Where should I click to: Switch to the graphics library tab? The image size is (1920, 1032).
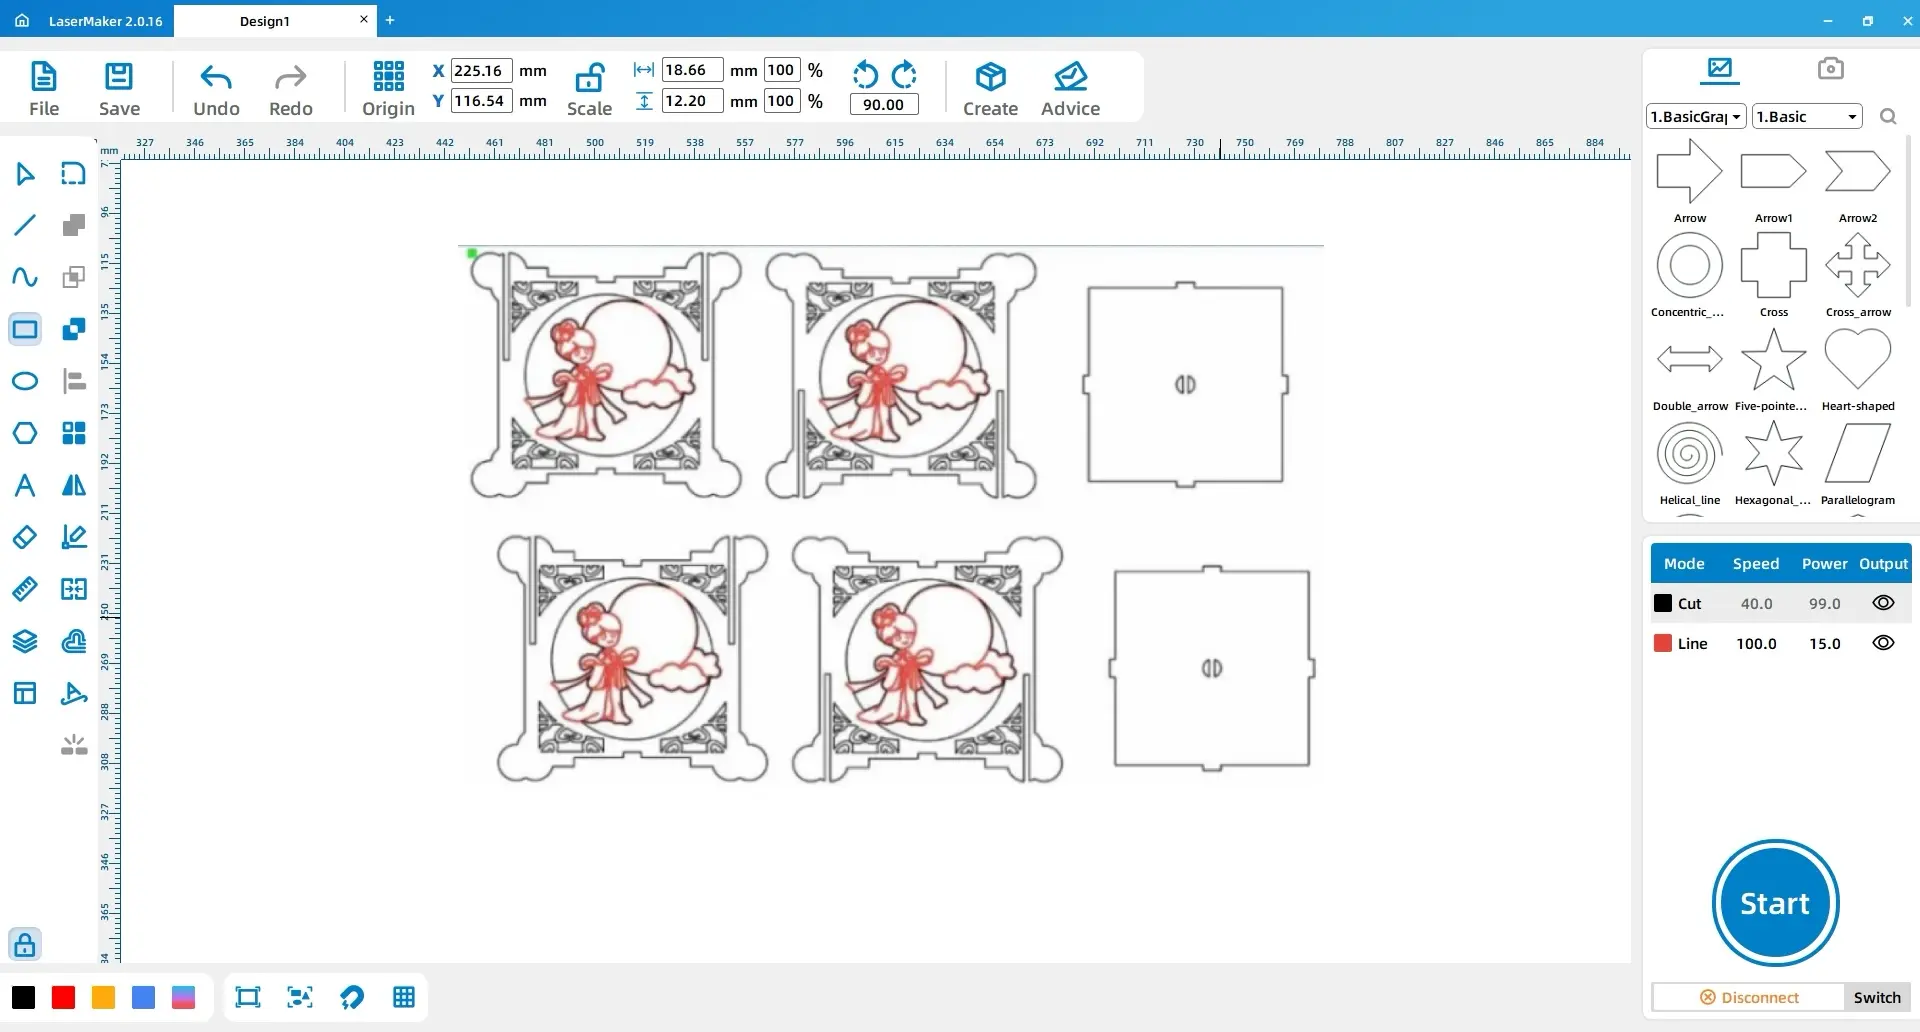(1720, 69)
